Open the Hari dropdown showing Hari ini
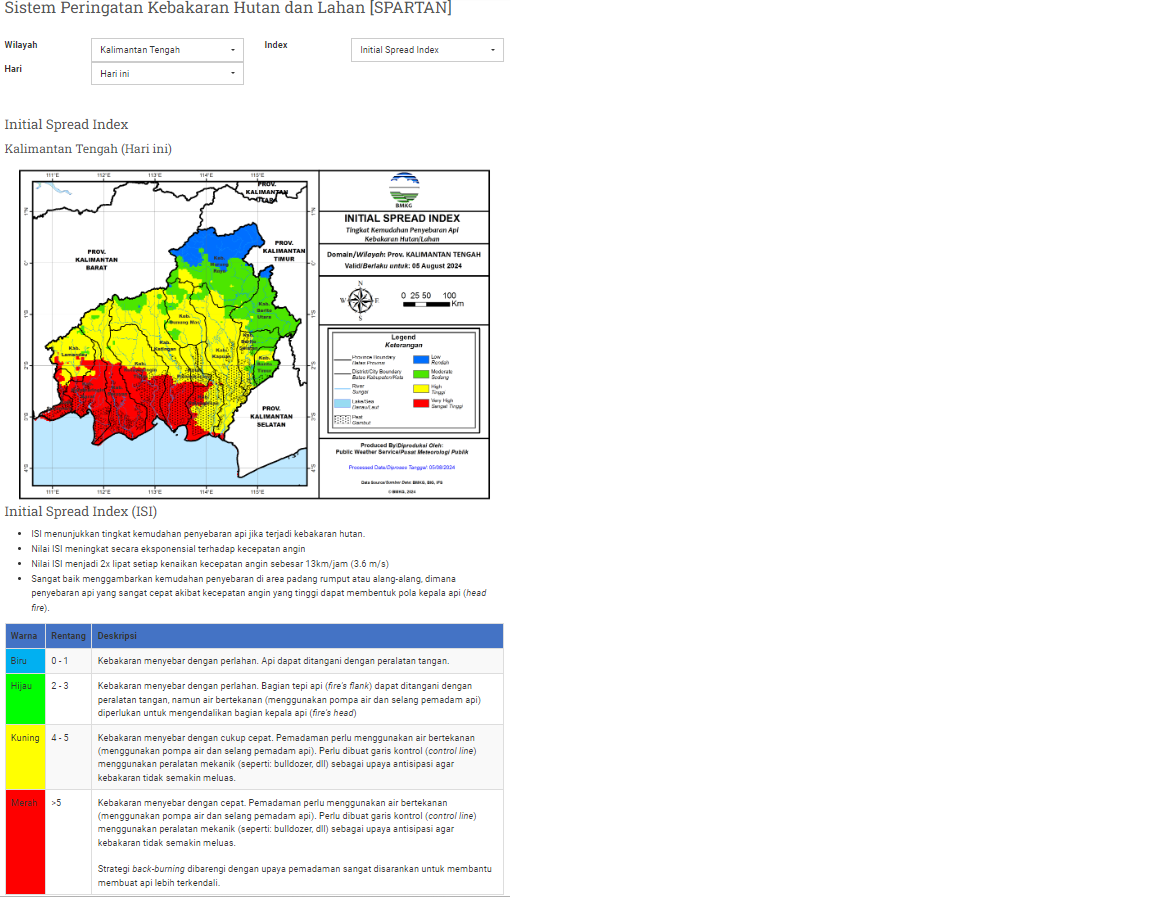The height and width of the screenshot is (897, 1152). [x=167, y=73]
